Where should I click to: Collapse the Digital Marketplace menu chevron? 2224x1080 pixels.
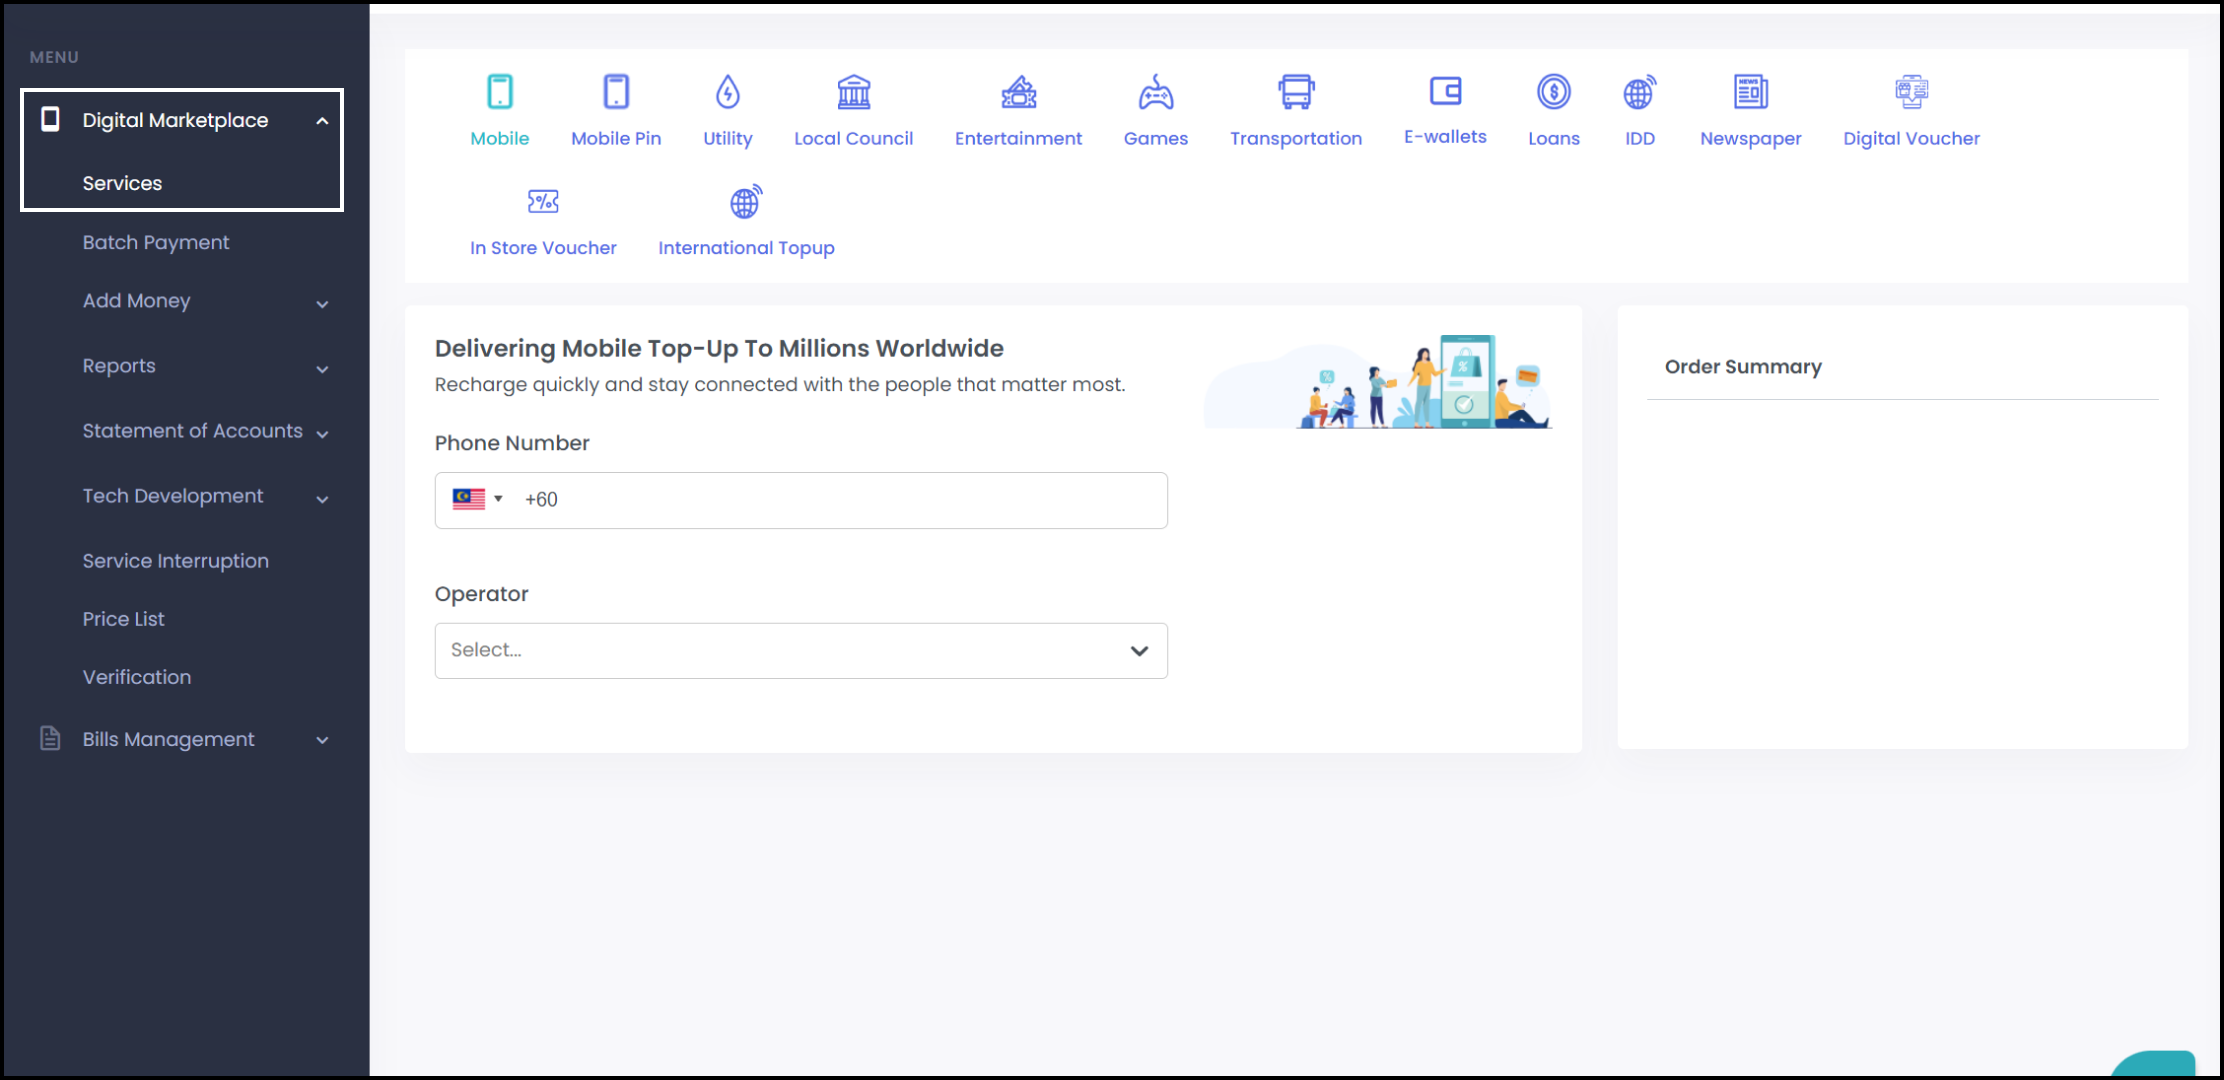coord(322,121)
